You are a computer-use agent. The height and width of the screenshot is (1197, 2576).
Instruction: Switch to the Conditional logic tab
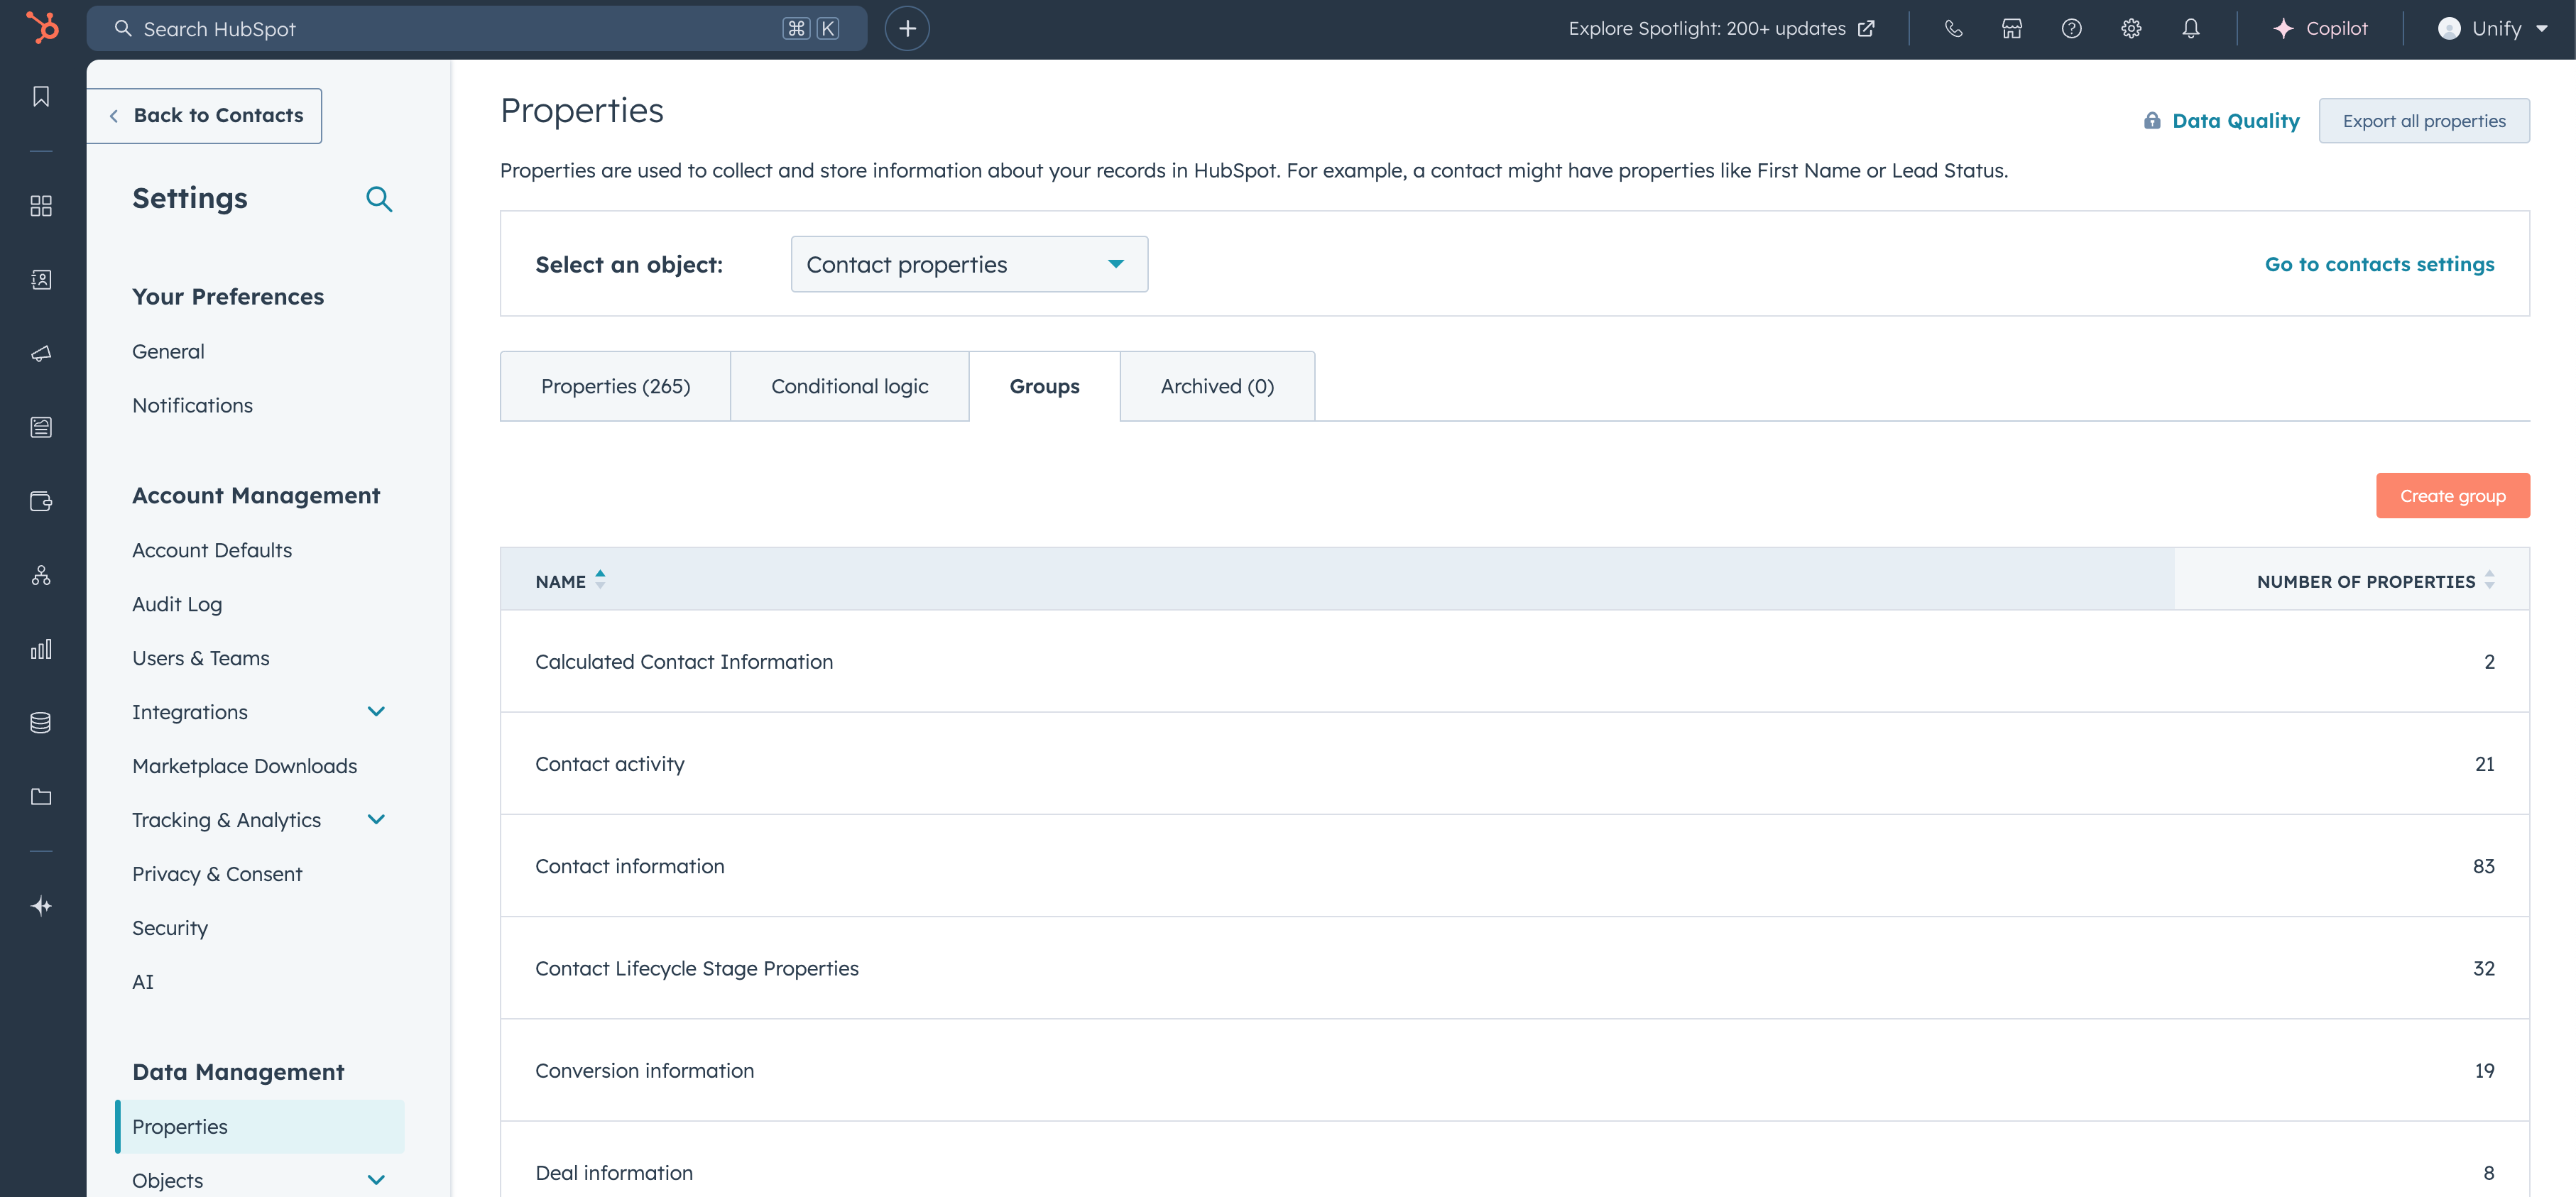point(849,387)
